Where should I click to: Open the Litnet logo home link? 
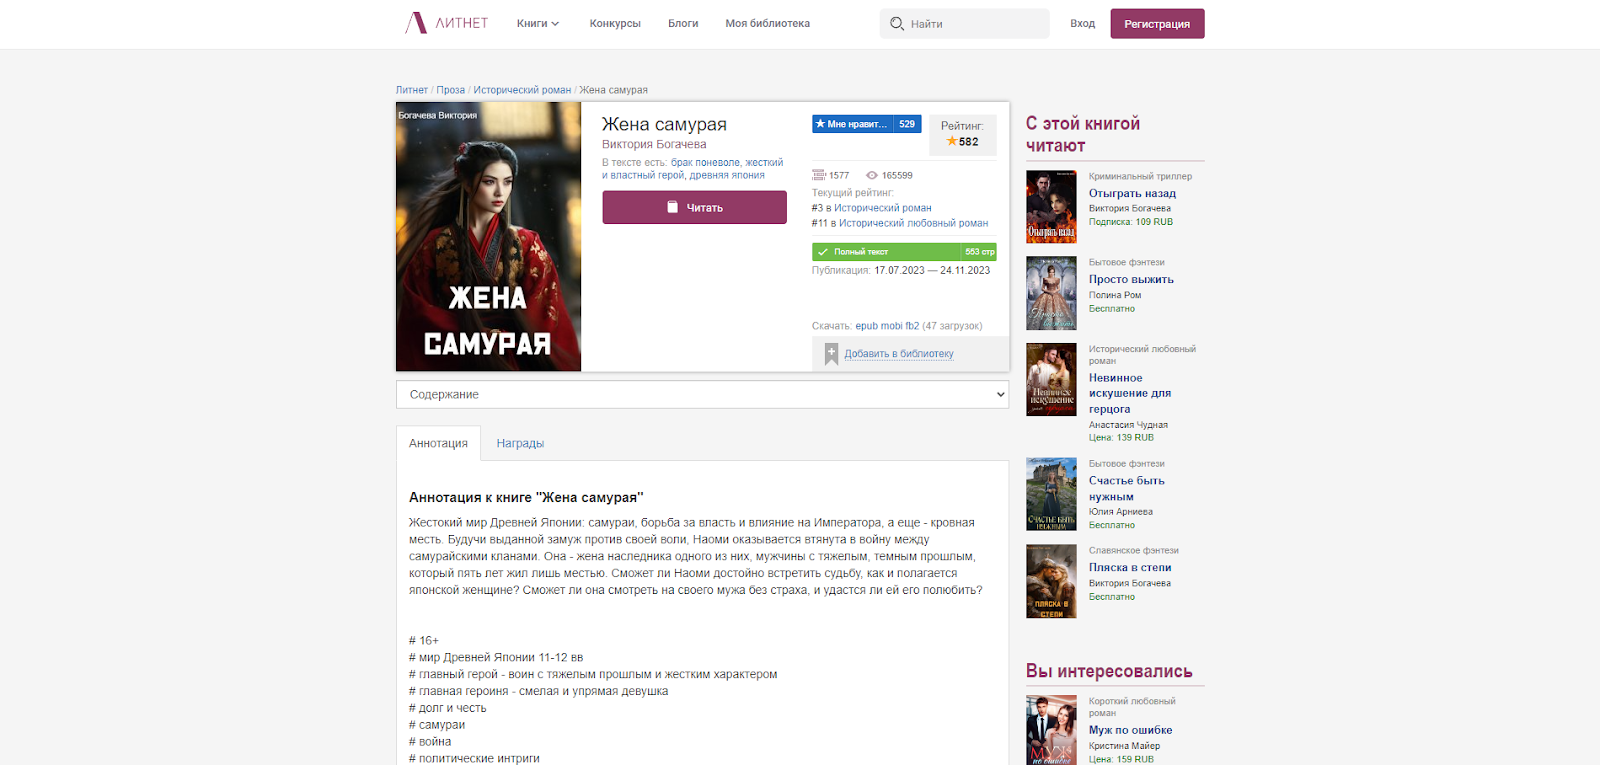446,23
